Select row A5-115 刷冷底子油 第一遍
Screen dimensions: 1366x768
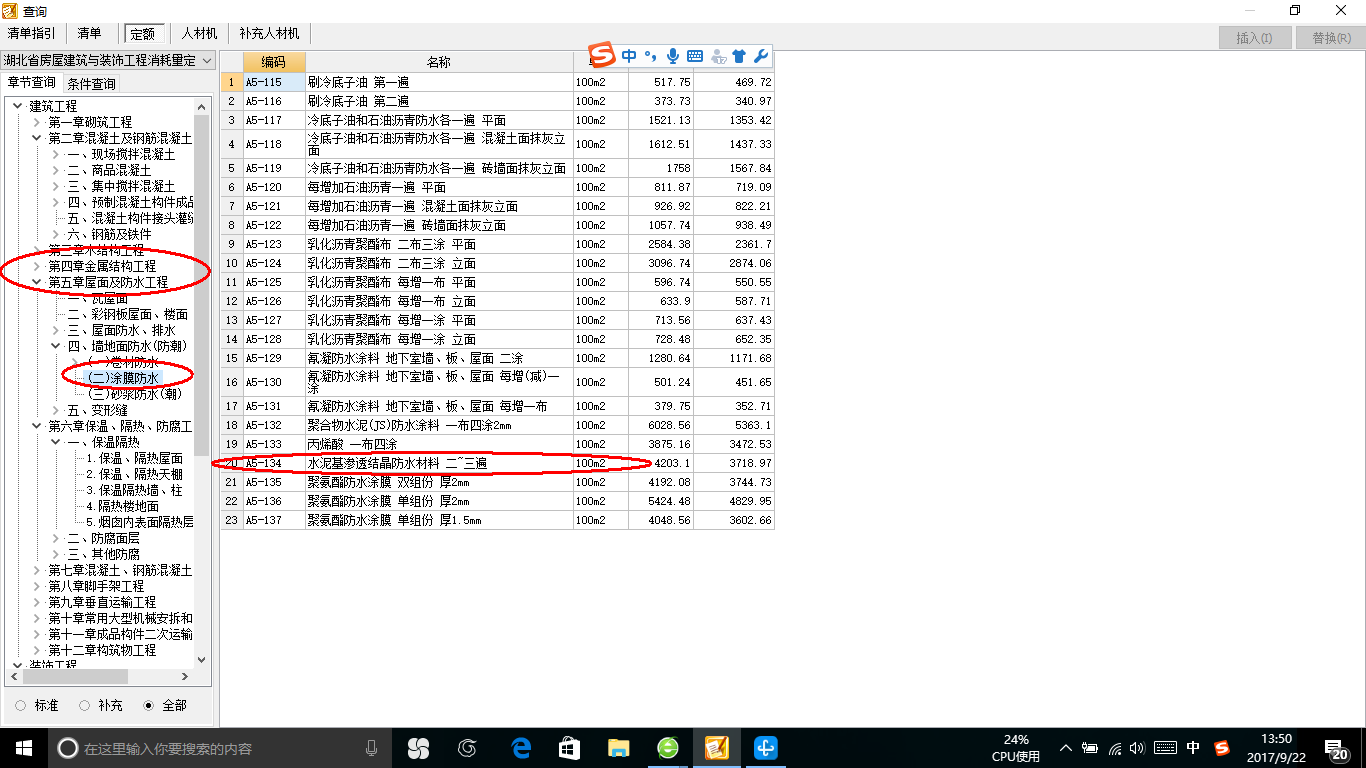click(x=497, y=82)
